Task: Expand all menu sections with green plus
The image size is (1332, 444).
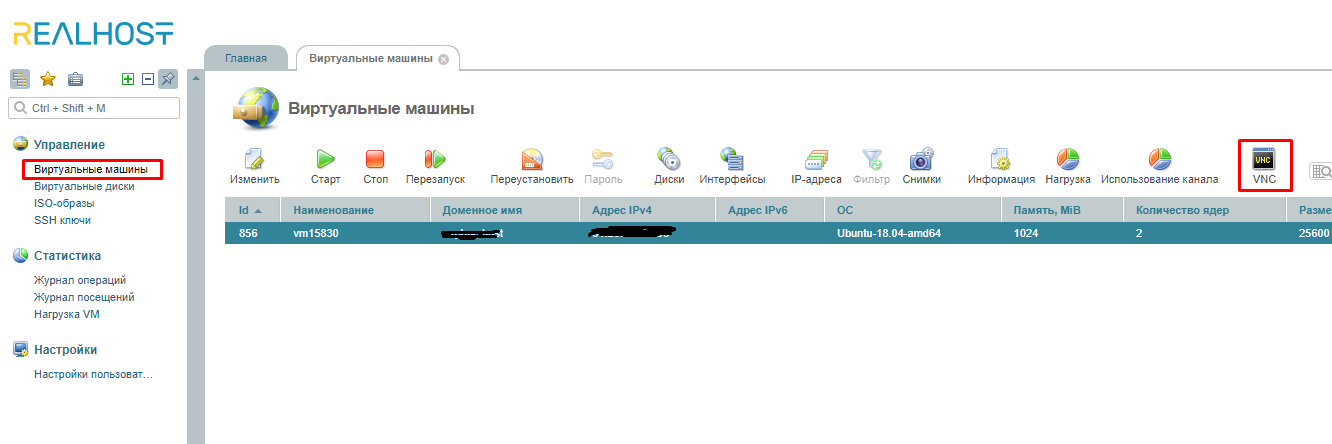Action: tap(127, 79)
